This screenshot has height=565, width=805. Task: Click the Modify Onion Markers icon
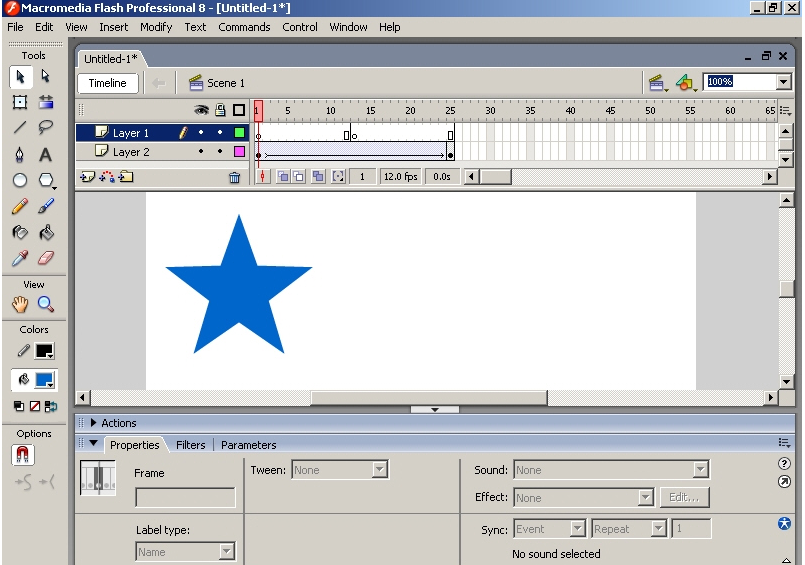338,177
